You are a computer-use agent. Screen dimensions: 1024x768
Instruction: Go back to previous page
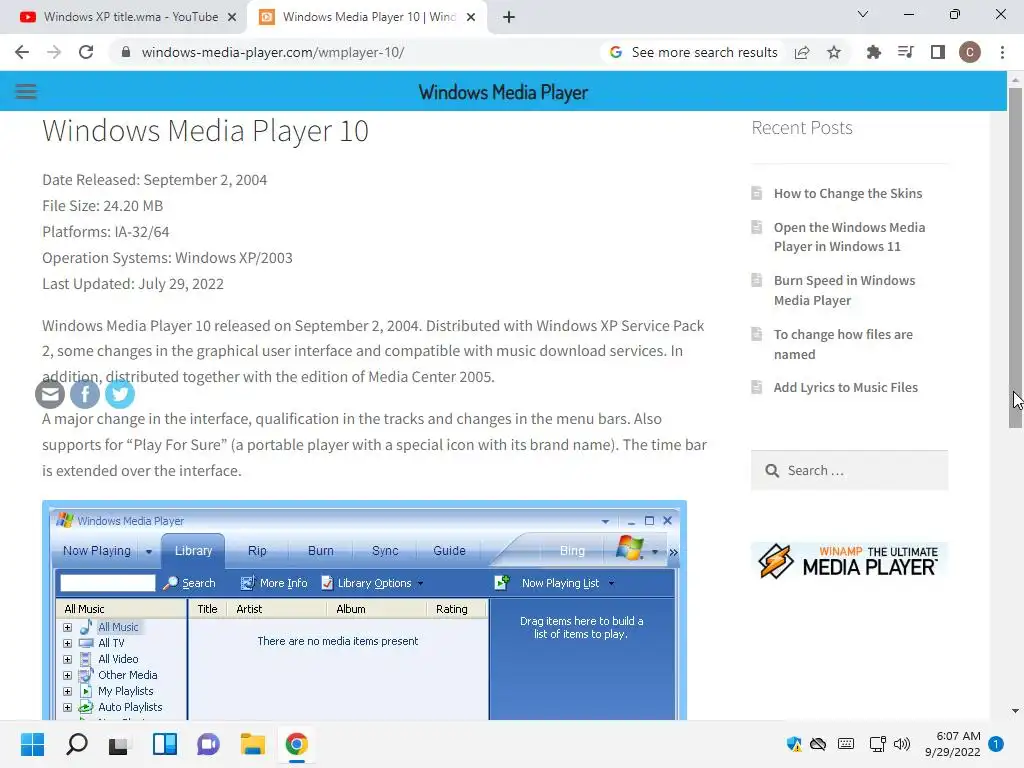click(x=22, y=52)
